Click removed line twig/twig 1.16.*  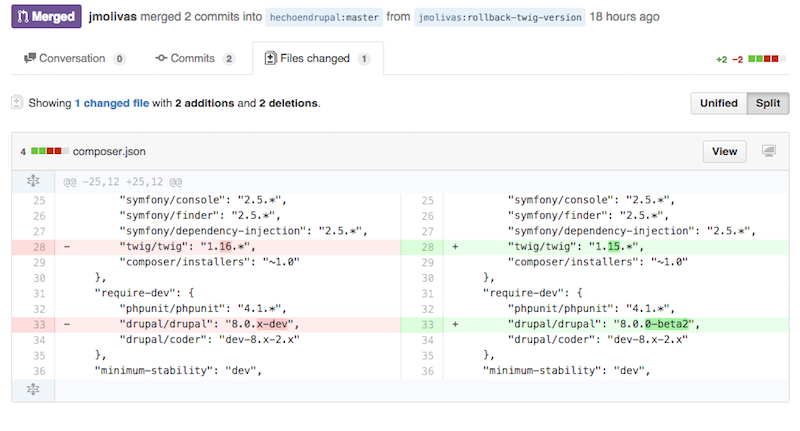228,247
